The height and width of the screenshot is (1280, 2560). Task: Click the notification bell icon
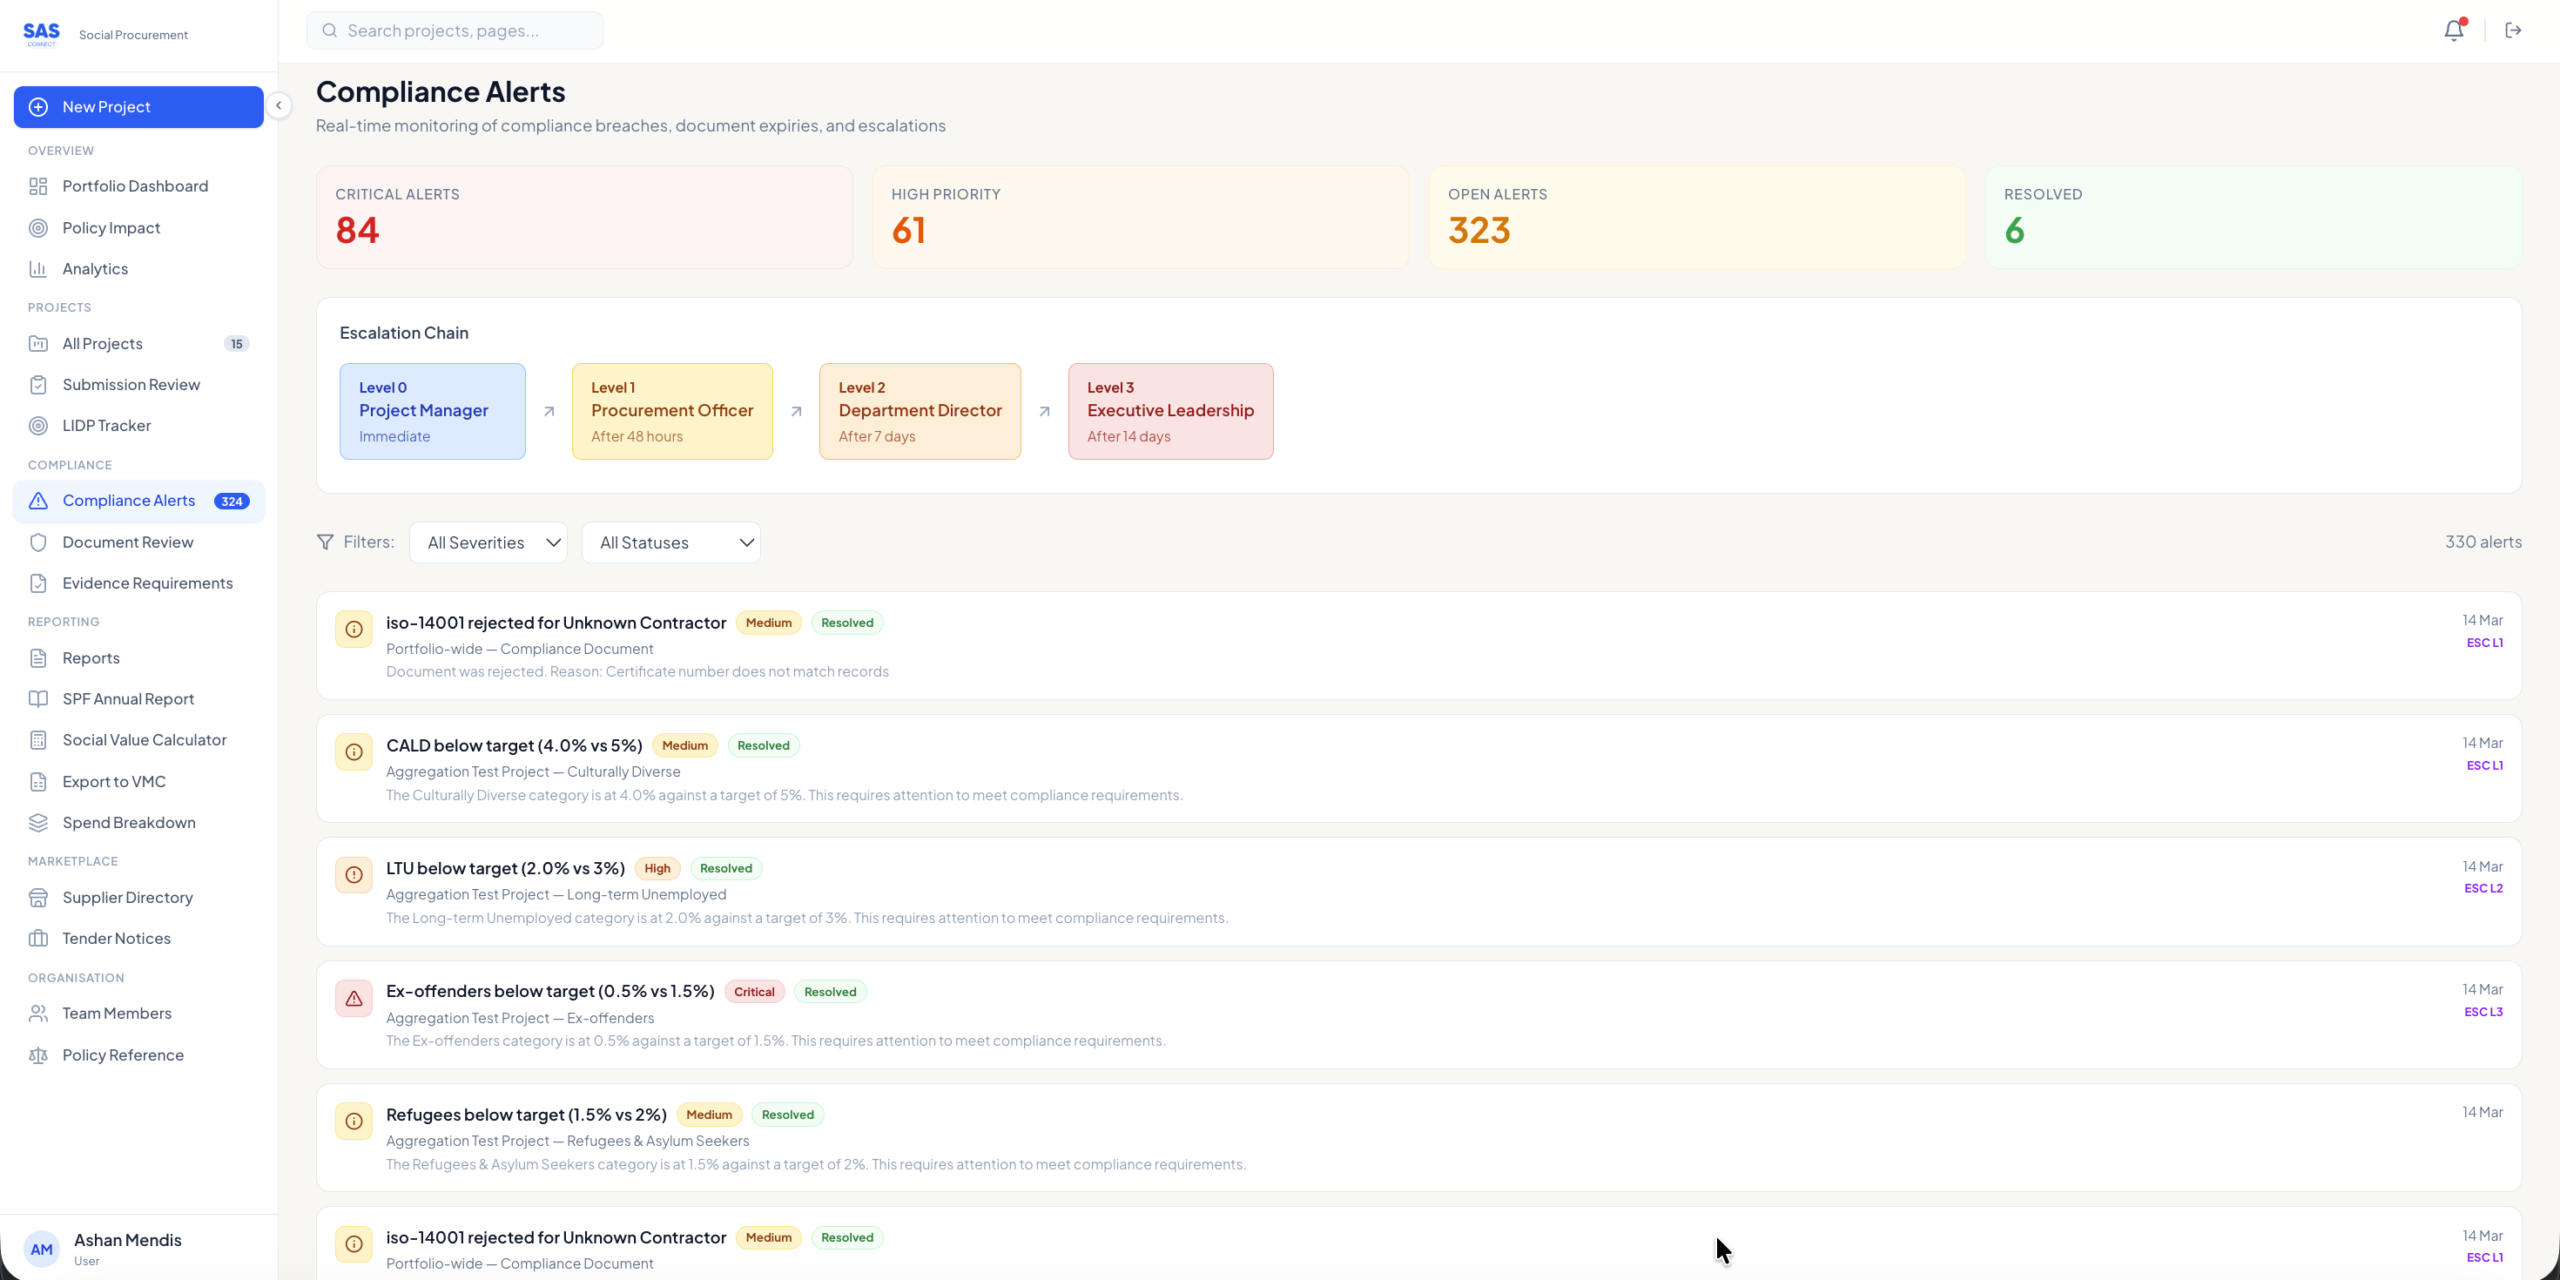2453,31
